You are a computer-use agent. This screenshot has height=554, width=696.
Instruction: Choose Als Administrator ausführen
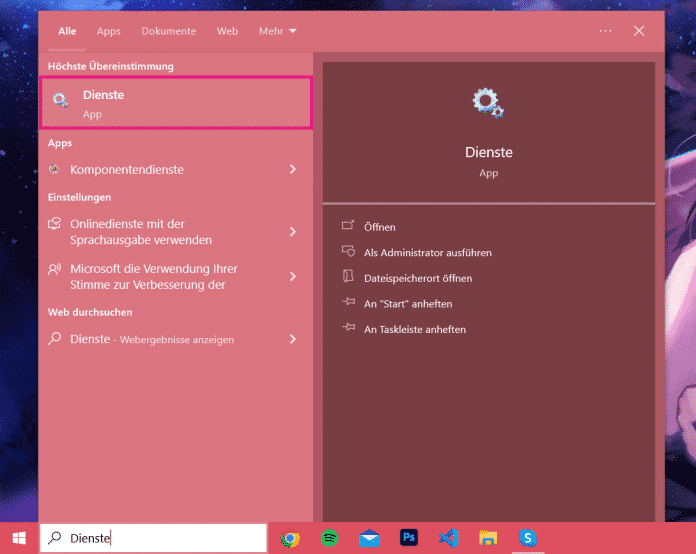click(427, 253)
